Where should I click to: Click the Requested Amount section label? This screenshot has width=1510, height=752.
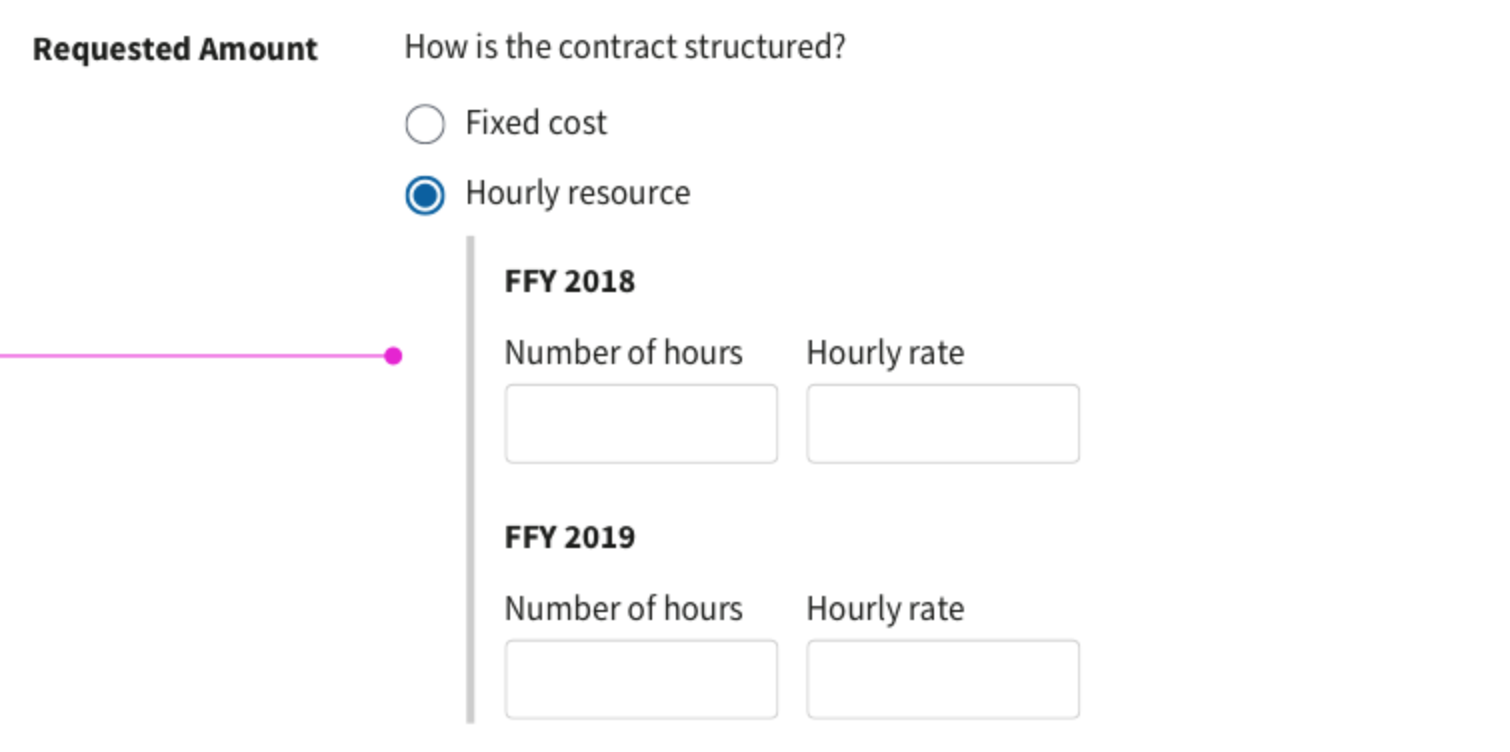(x=174, y=47)
